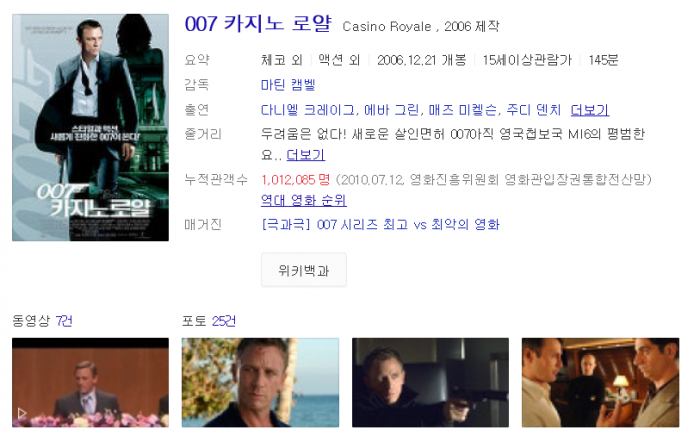Screen dimensions: 700x436
Task: Click the 1,012,065명 audience count
Action: [x=296, y=180]
